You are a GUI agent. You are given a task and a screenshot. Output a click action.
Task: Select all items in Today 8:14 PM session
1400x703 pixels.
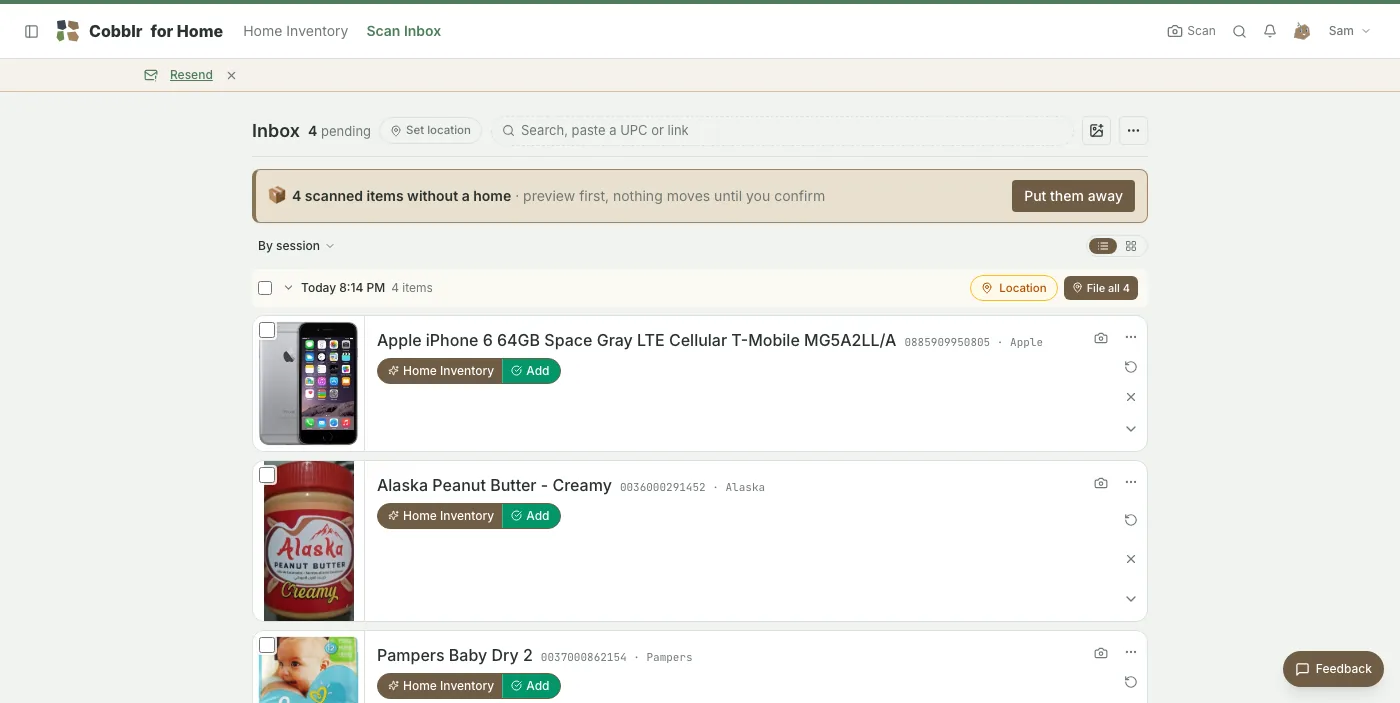tap(265, 288)
